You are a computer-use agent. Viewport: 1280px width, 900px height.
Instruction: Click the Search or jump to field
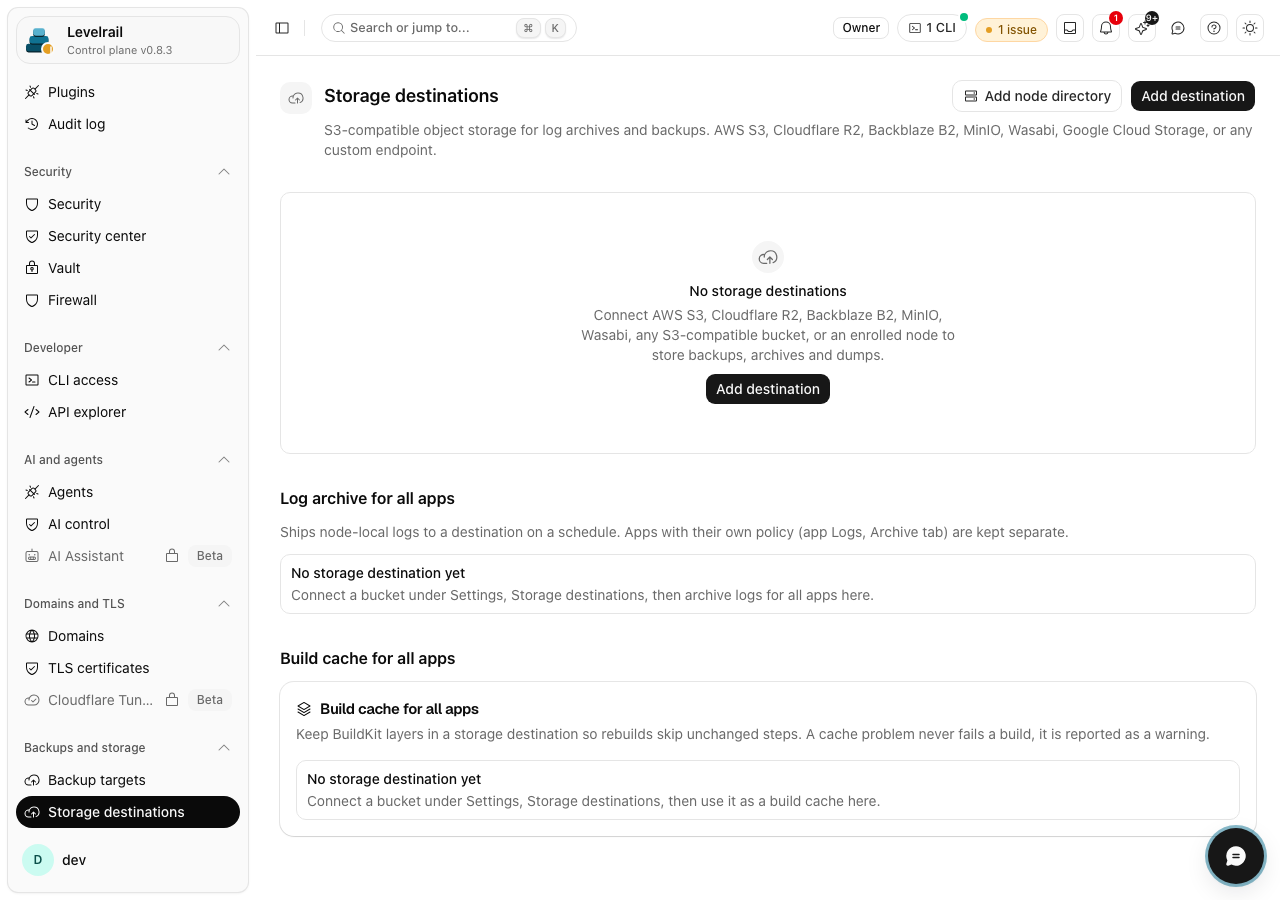pyautogui.click(x=449, y=28)
